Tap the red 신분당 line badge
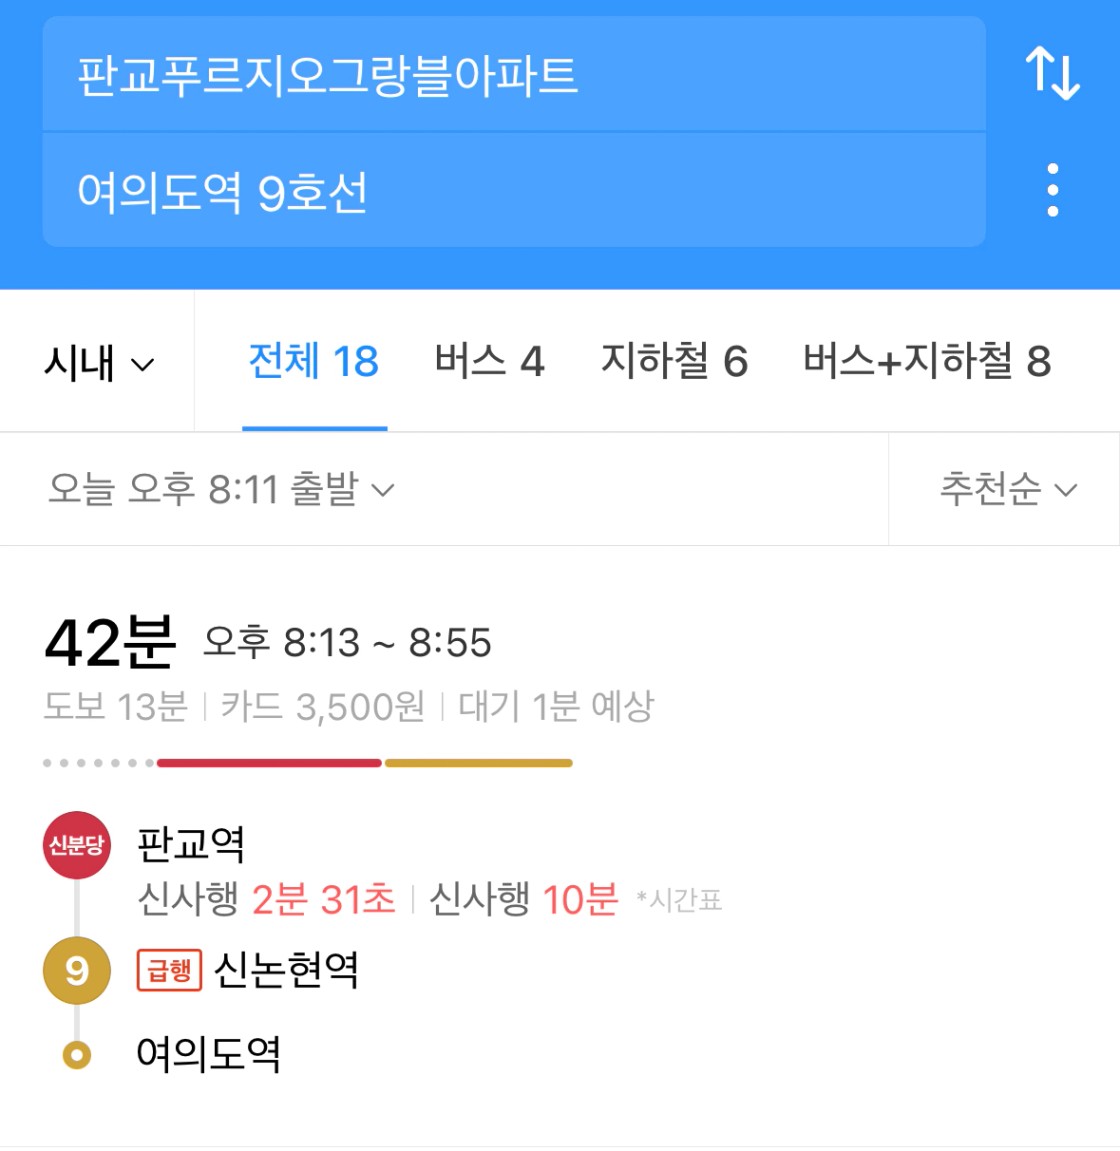This screenshot has height=1151, width=1120. 77,845
